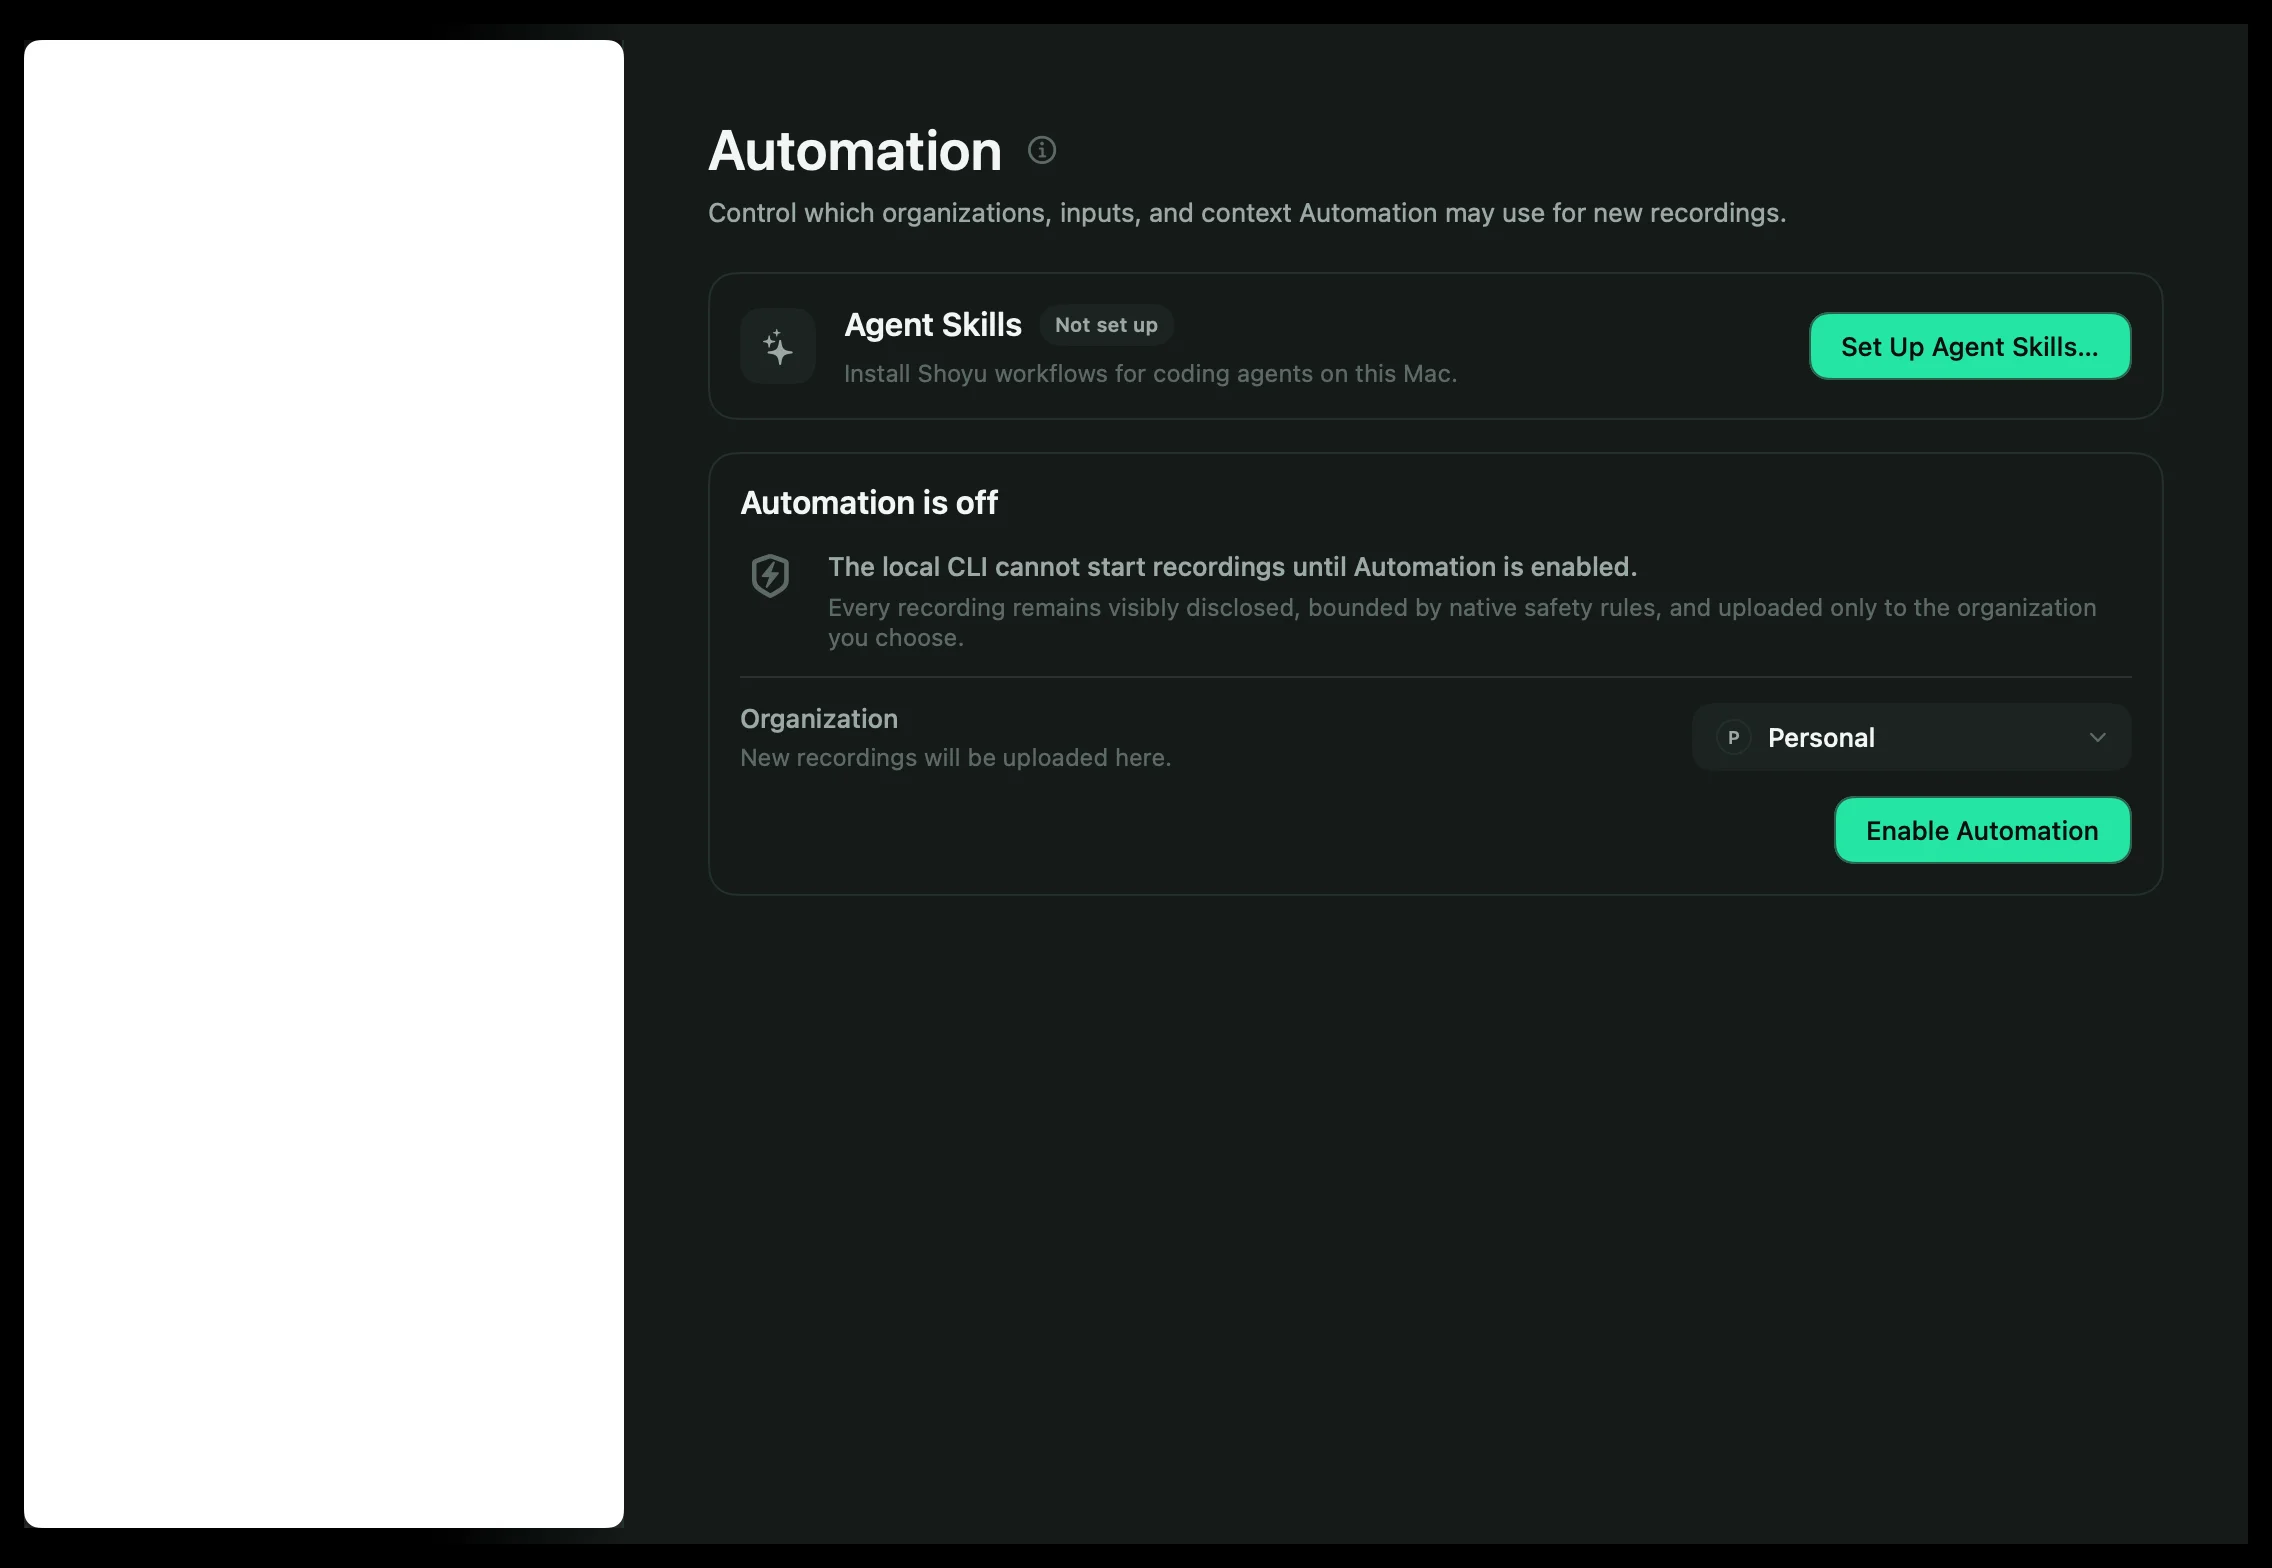Click the info icon beside the Automation title

click(1041, 151)
